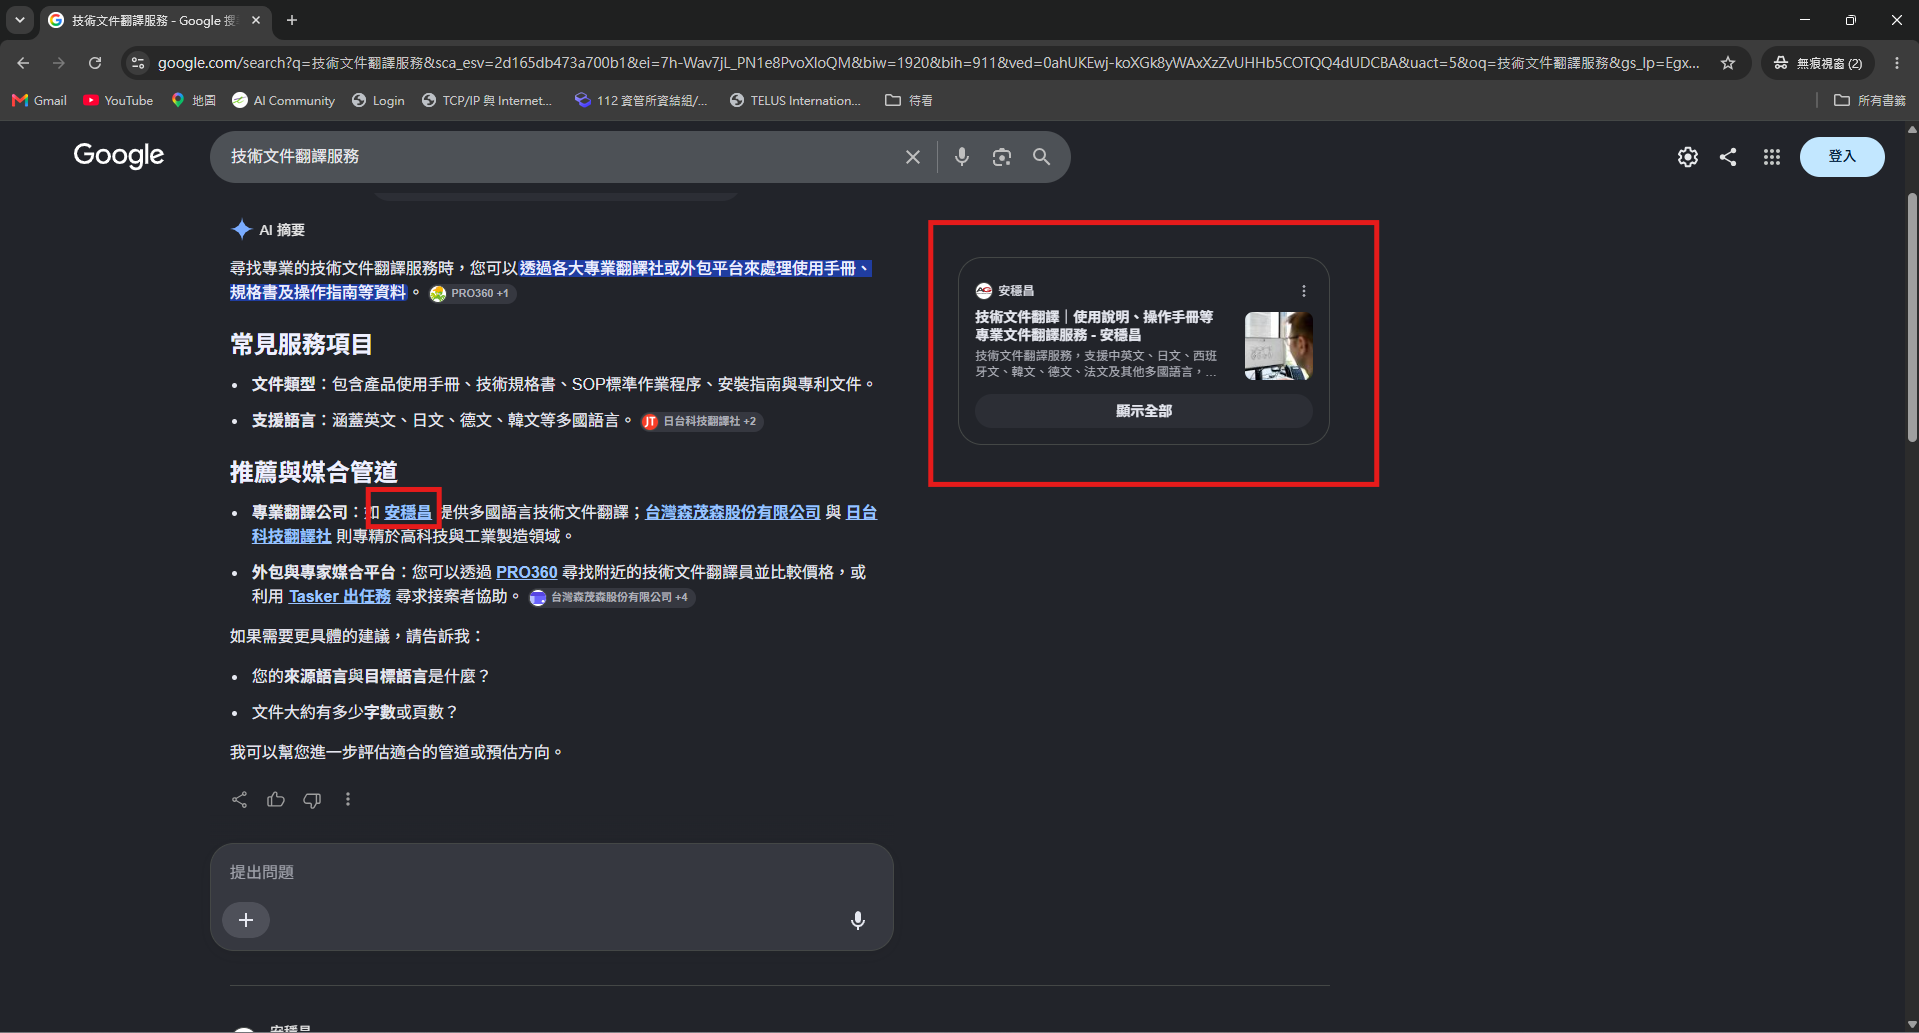The height and width of the screenshot is (1033, 1919).
Task: Clear the search box text
Action: tap(912, 157)
